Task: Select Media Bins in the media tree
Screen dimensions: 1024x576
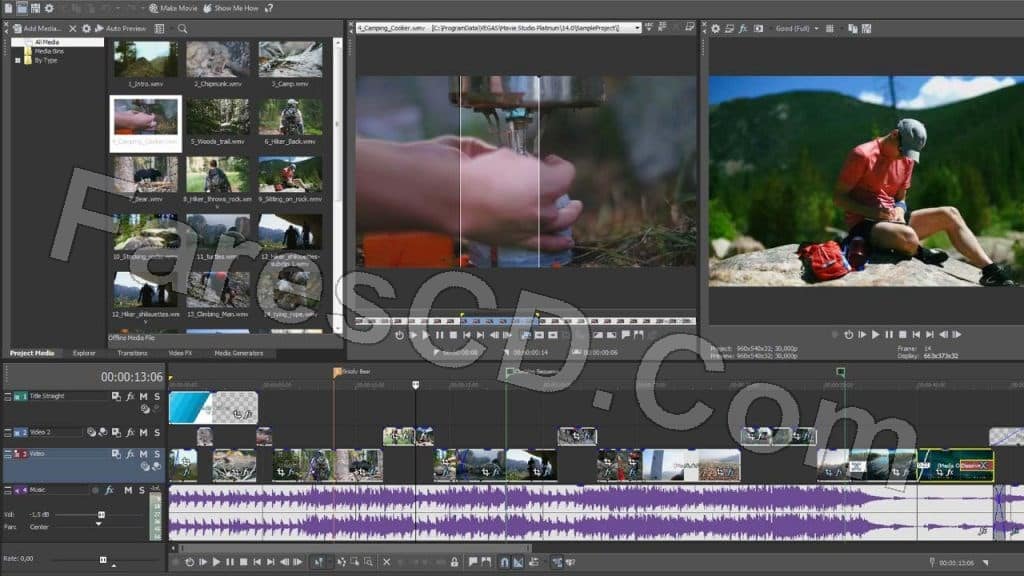Action: pyautogui.click(x=44, y=51)
